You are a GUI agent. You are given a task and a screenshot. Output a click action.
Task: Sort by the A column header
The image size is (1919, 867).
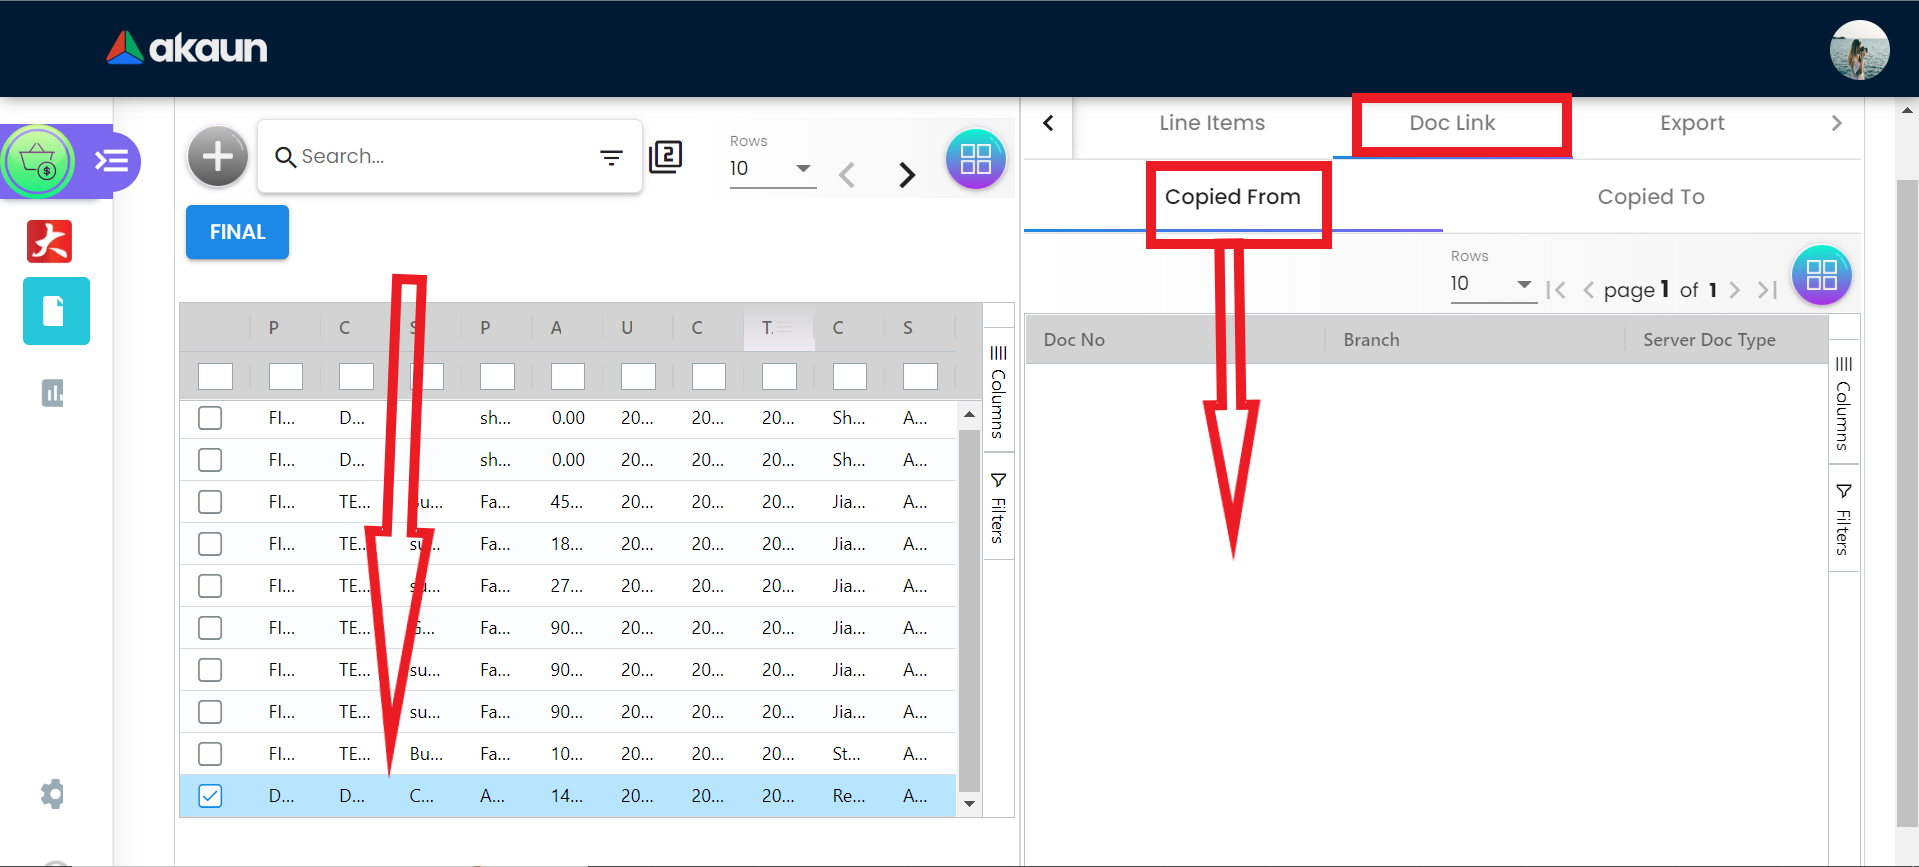(556, 328)
